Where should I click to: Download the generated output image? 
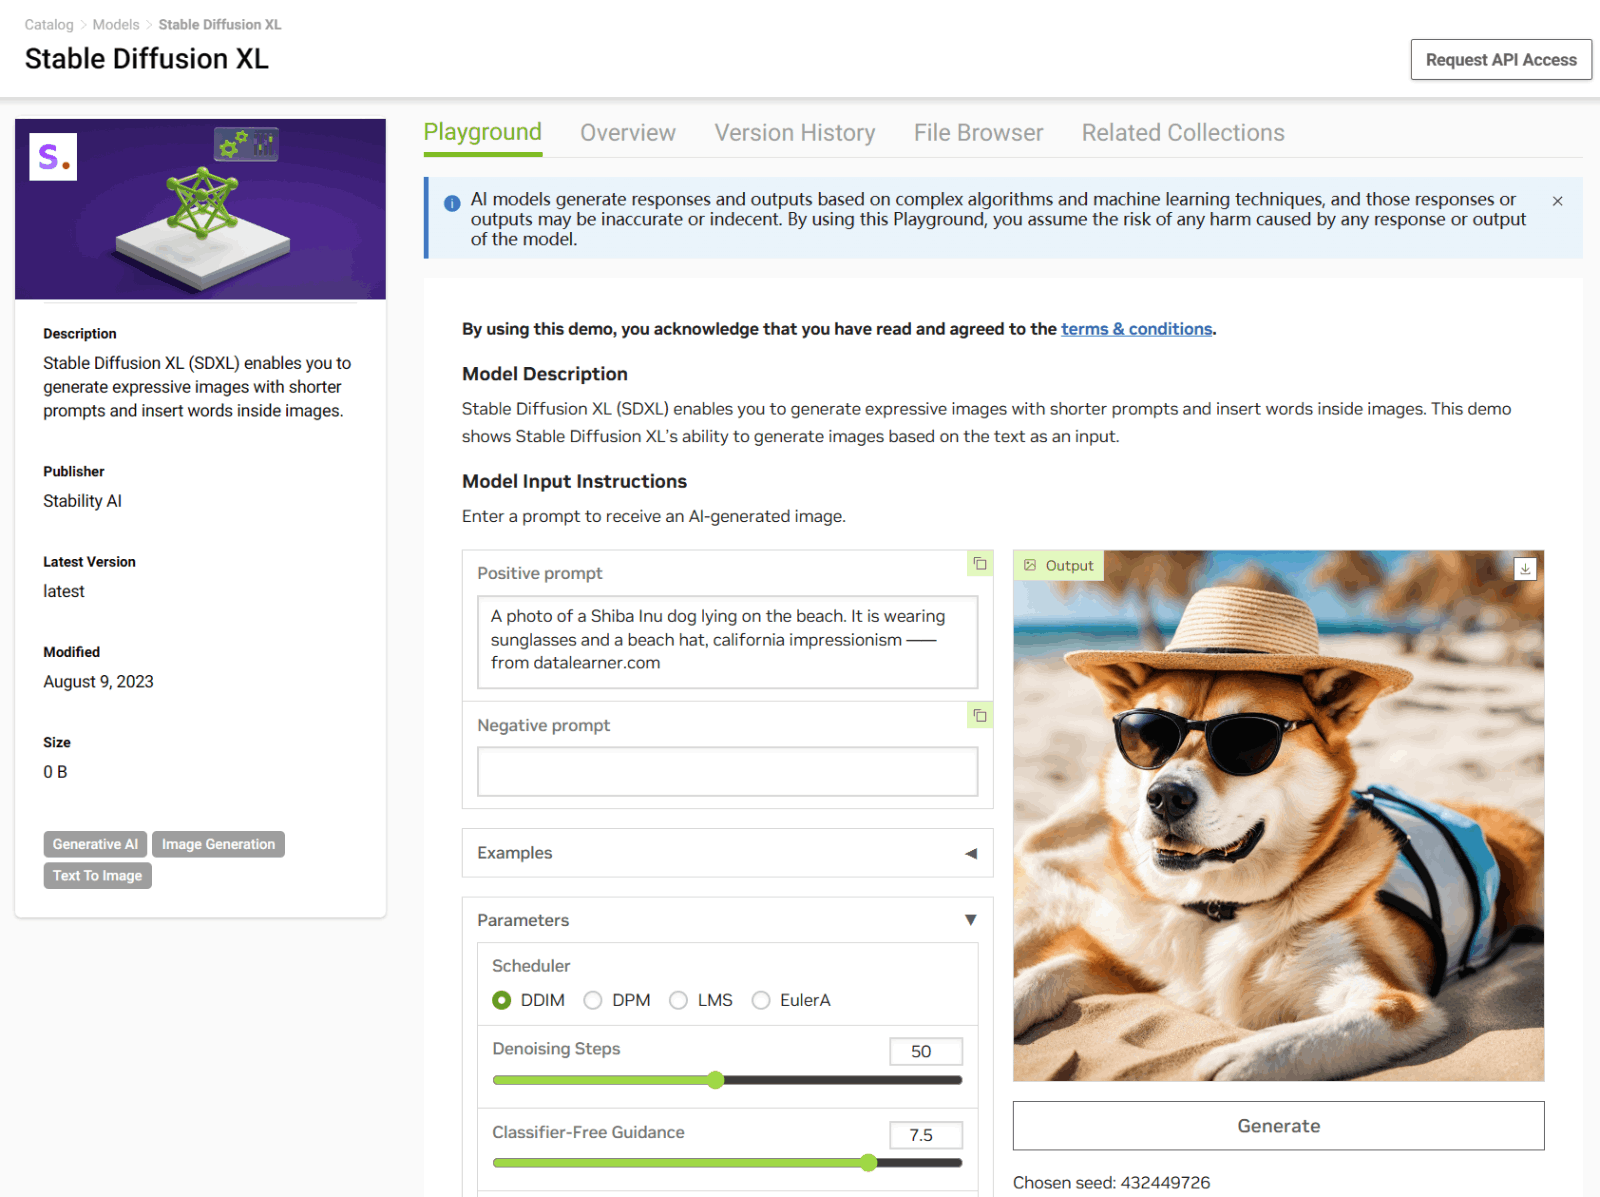pos(1525,569)
